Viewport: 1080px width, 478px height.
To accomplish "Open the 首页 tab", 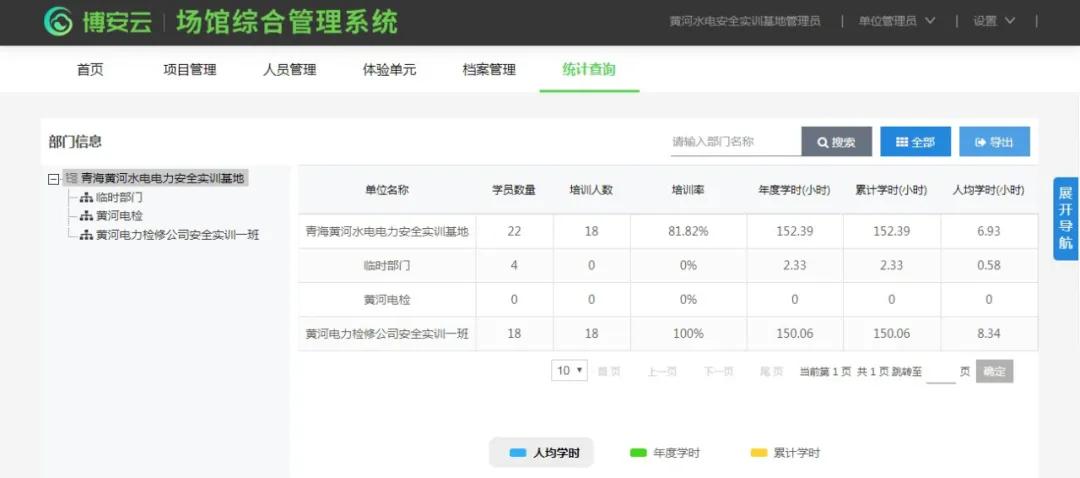I will [90, 70].
